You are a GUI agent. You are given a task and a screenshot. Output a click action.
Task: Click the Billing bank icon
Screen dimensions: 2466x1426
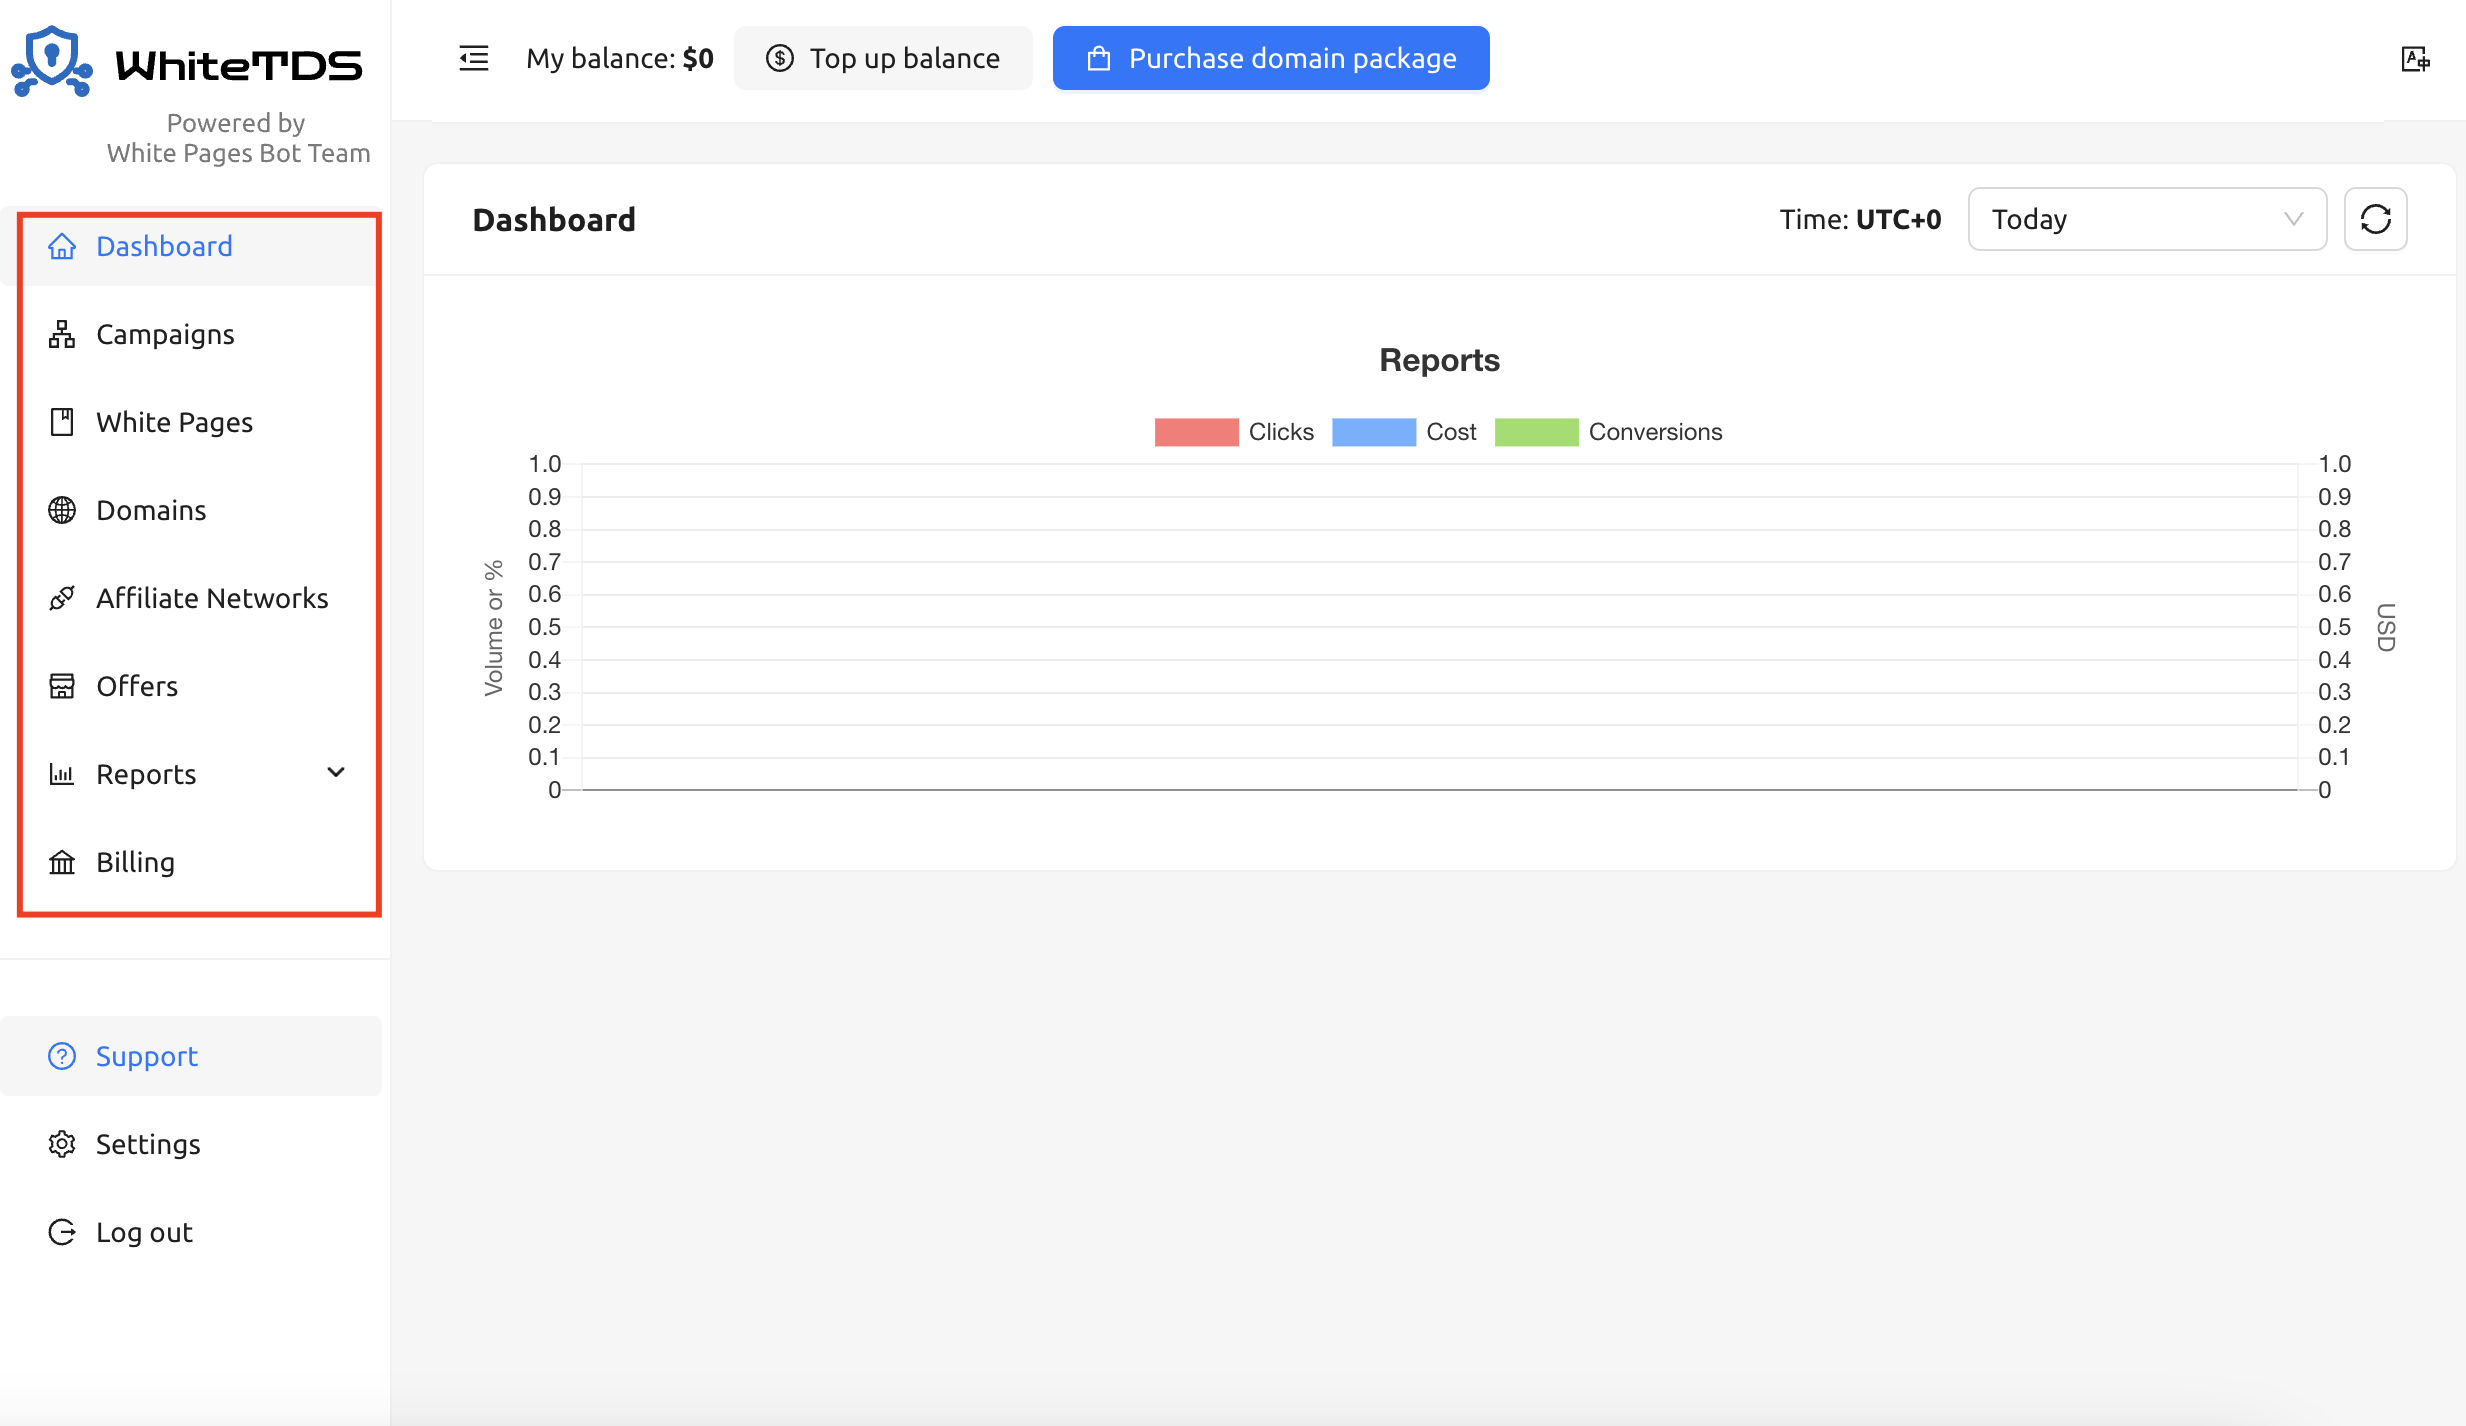tap(62, 862)
